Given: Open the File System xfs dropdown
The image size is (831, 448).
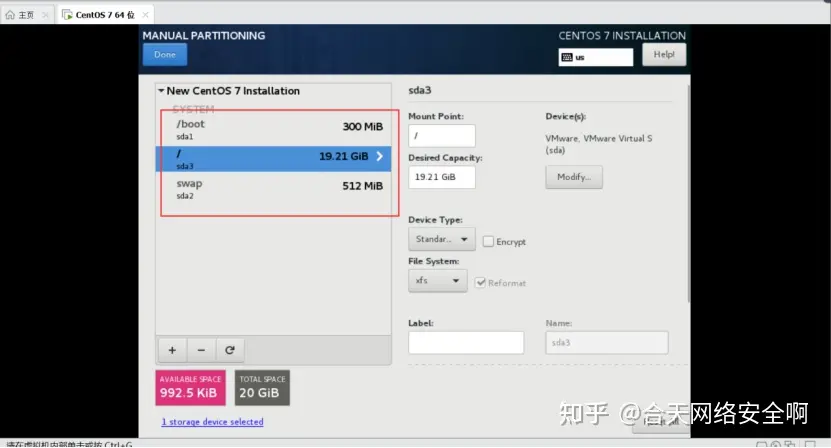Looking at the screenshot, I should (x=438, y=280).
